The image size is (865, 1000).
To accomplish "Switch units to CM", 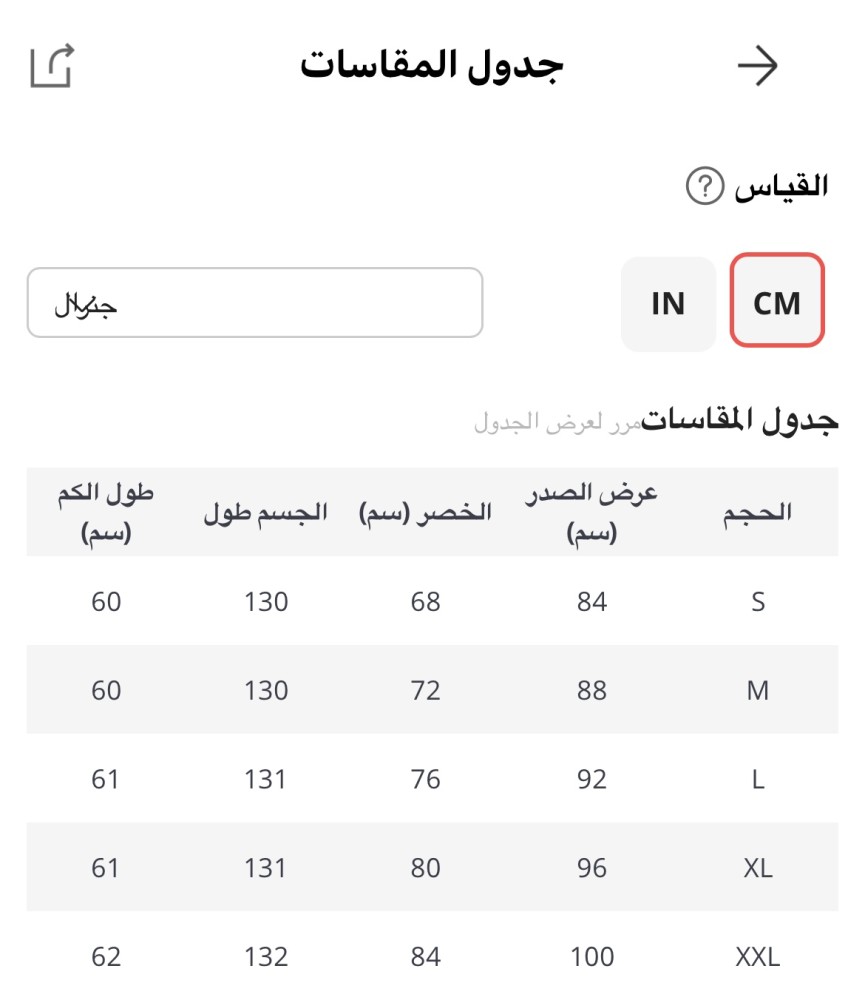I will click(777, 301).
